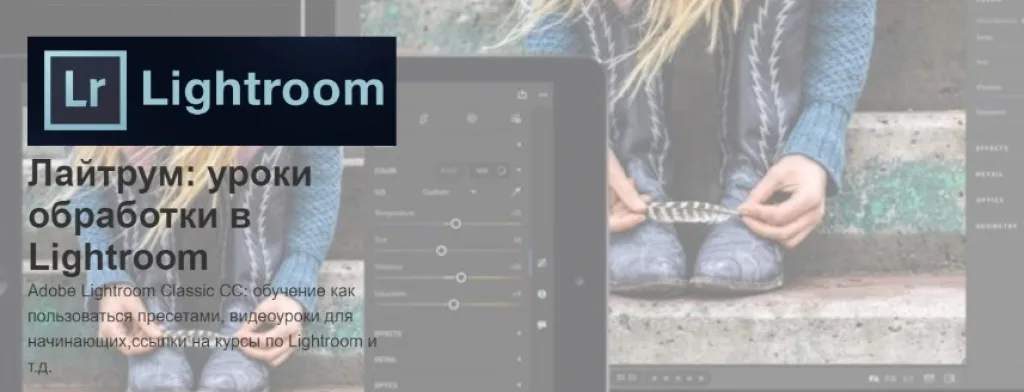Click the pencil edit icon on the tablet sidebar
The image size is (1024, 392).
point(541,263)
